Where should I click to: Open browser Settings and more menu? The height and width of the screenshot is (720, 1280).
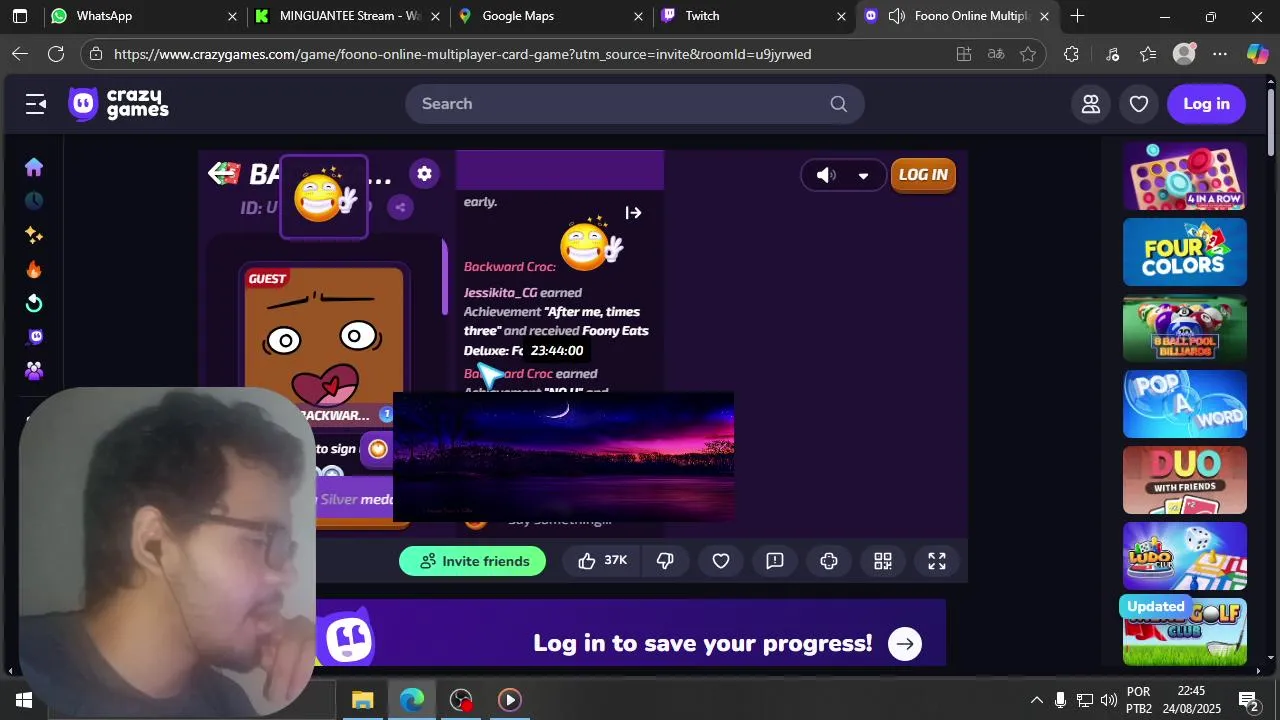[x=1220, y=54]
